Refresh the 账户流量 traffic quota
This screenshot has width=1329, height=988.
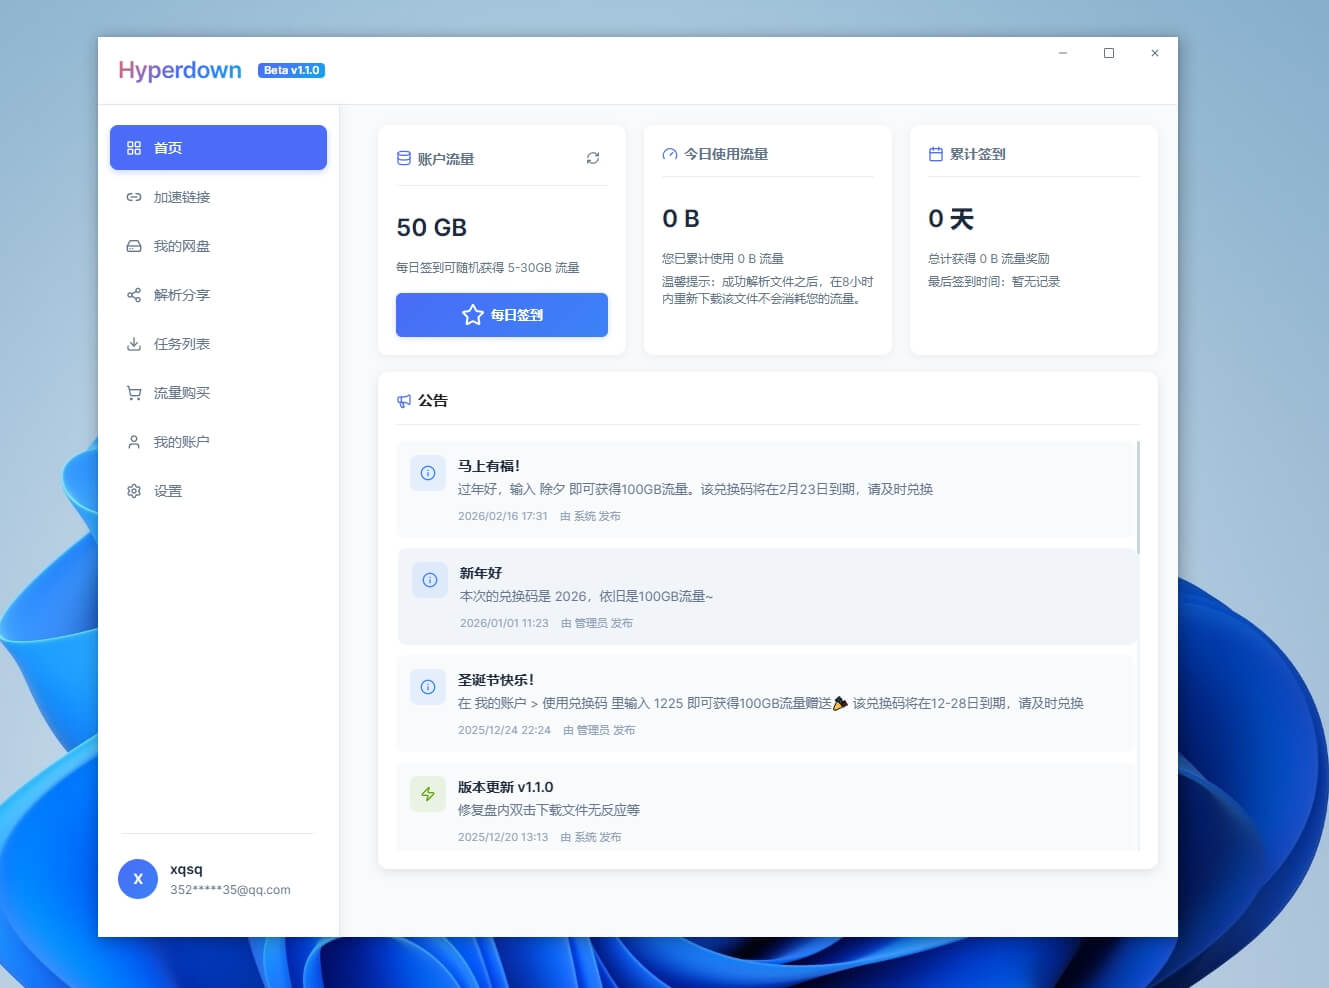pos(593,158)
